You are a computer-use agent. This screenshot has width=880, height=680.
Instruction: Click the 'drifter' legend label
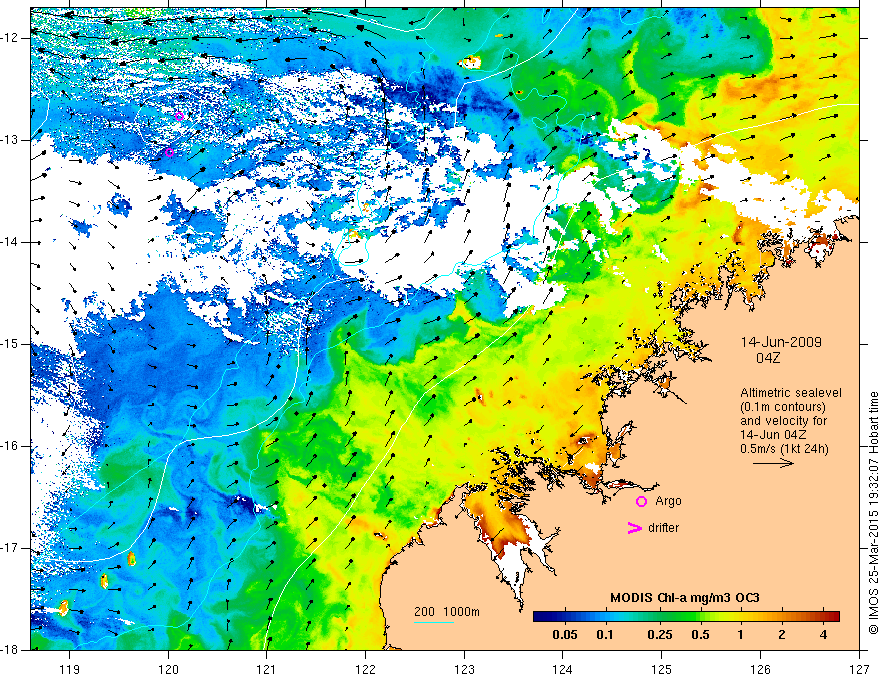pyautogui.click(x=663, y=528)
